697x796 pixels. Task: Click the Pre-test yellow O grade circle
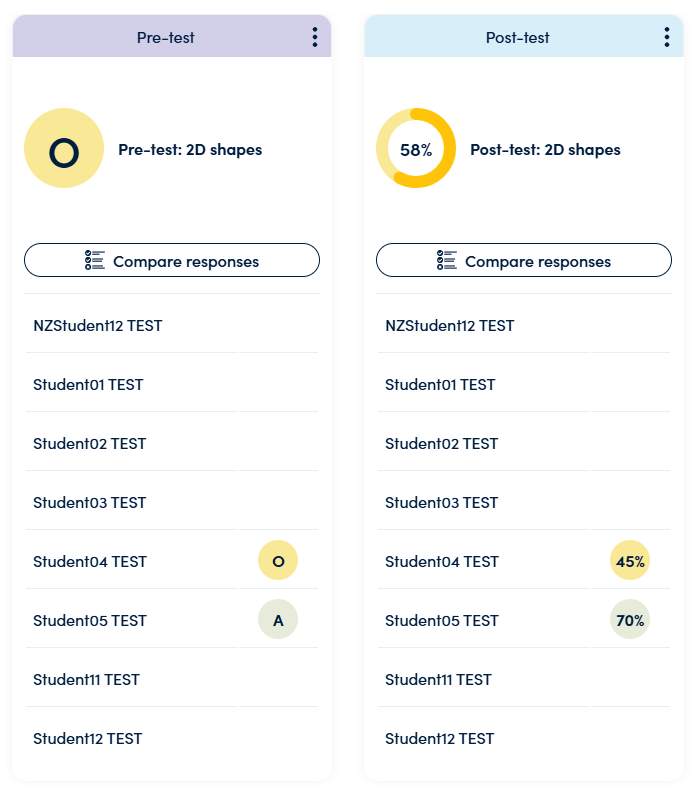coord(64,148)
